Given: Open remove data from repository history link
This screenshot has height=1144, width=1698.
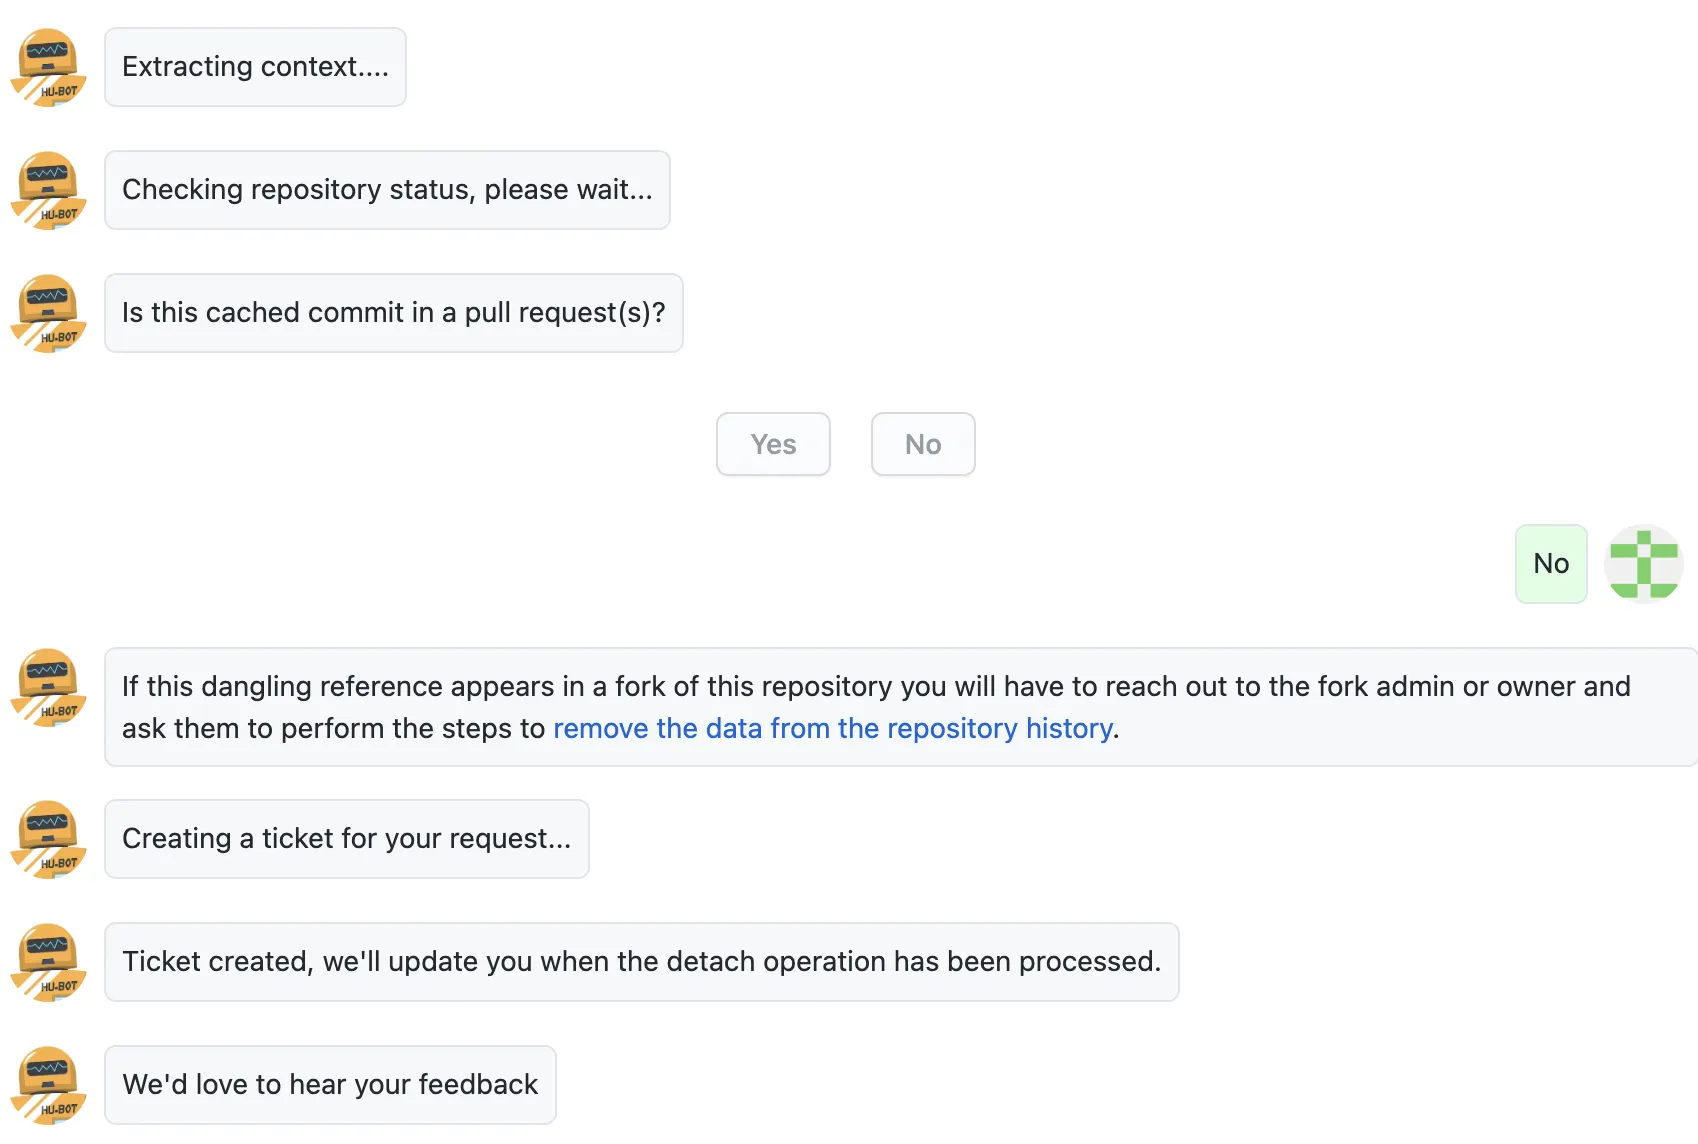Looking at the screenshot, I should 833,728.
